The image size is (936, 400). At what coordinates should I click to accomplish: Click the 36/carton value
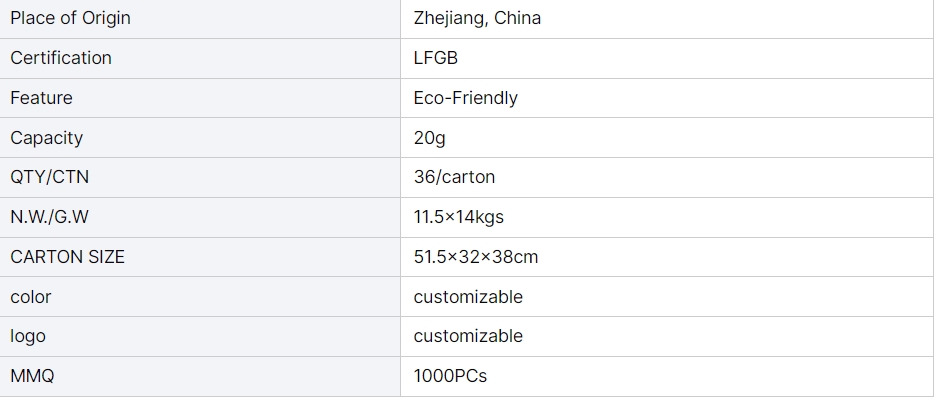[454, 177]
